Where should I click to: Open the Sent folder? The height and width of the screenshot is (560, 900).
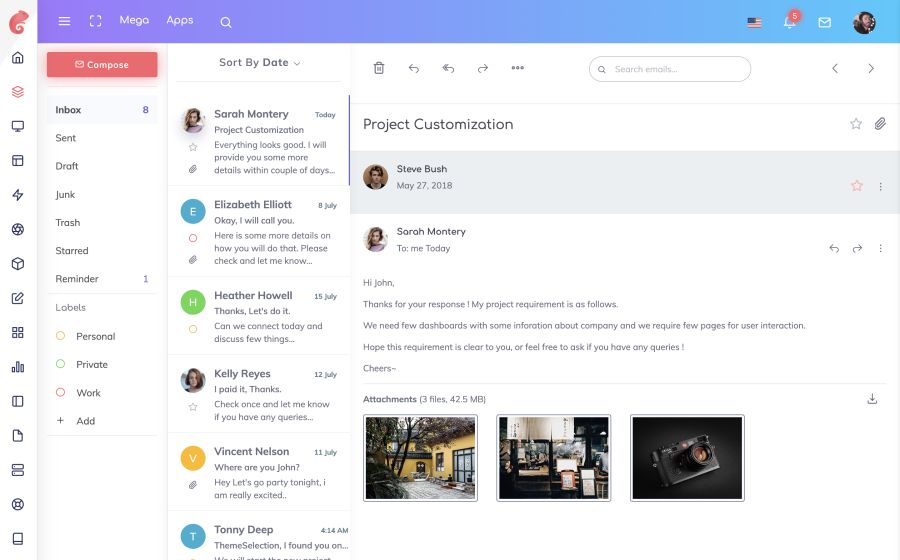(x=66, y=138)
